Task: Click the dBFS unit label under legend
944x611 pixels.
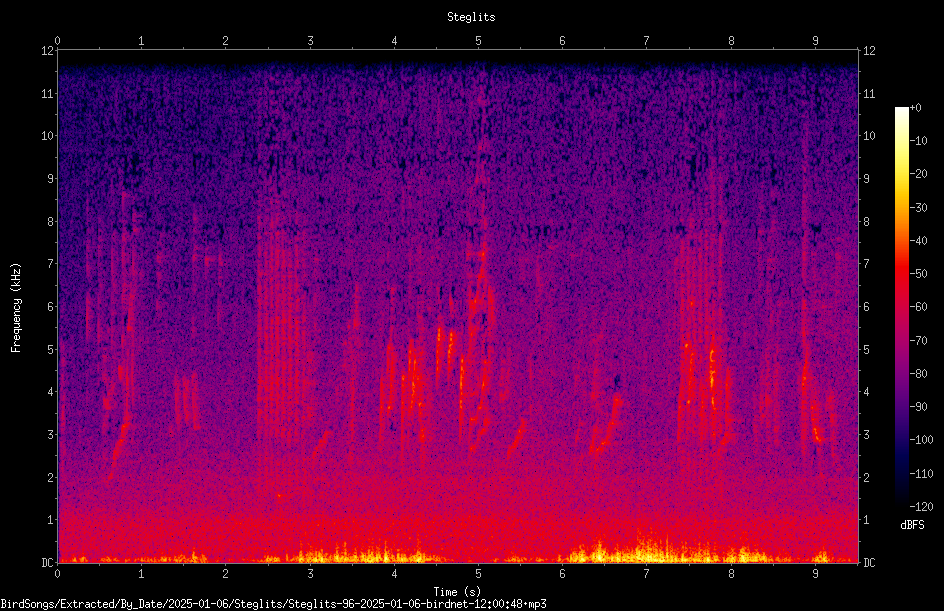Action: tap(912, 525)
